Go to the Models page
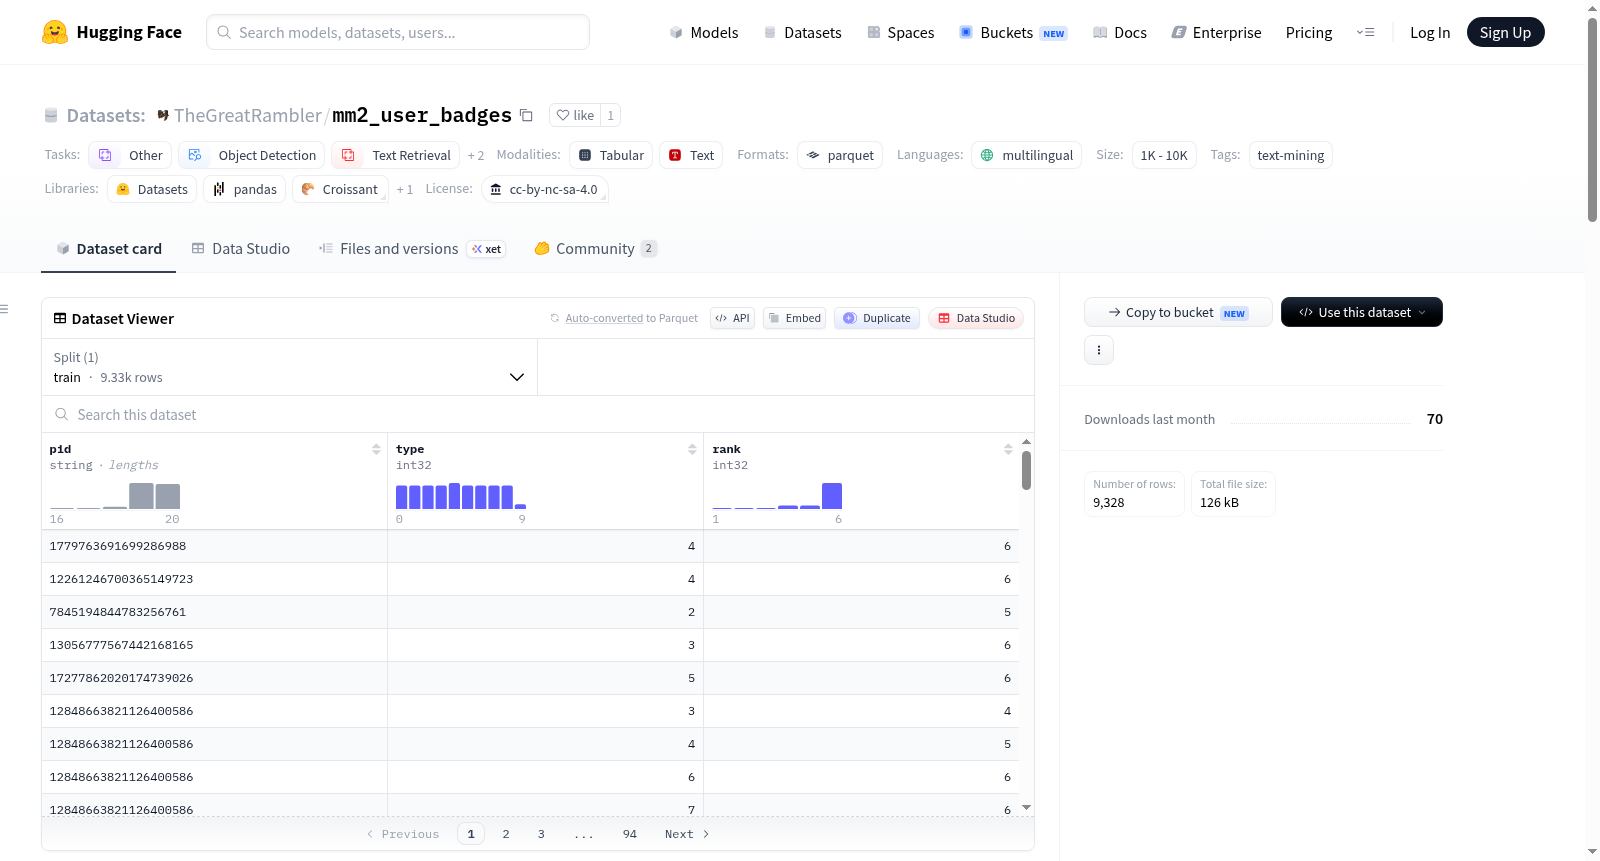Screen dimensions: 1600x861 click(x=704, y=32)
